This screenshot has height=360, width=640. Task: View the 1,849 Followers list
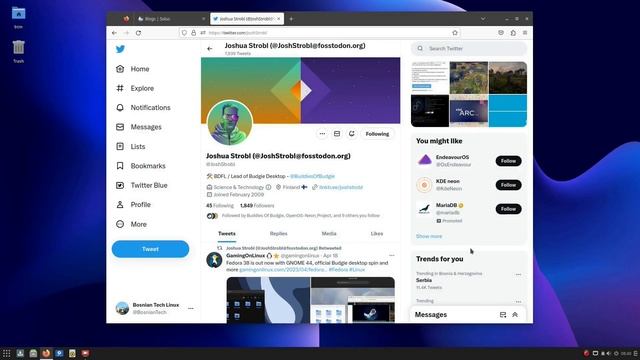pyautogui.click(x=257, y=206)
